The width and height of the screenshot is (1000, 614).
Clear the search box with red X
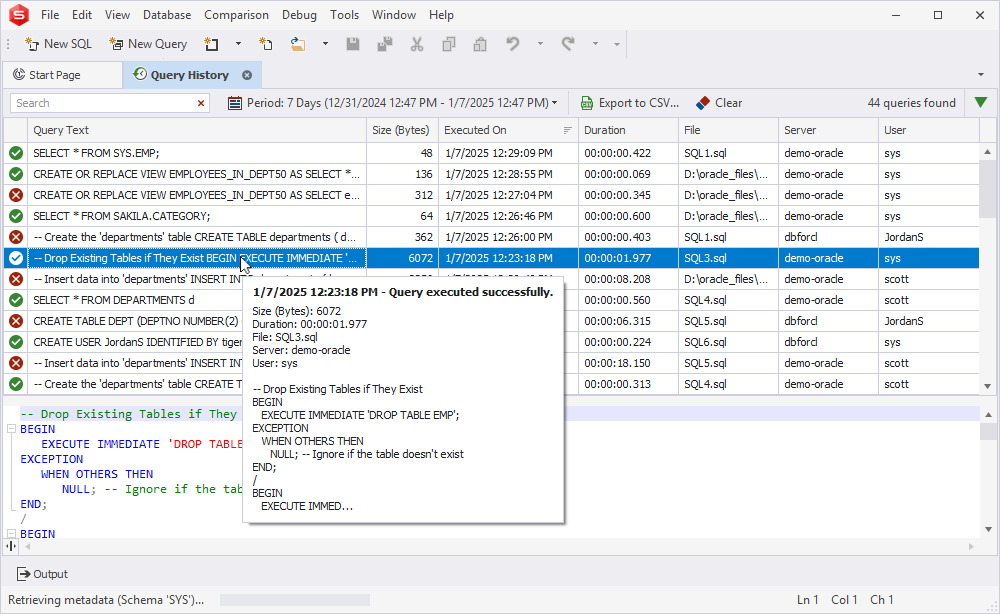(x=201, y=103)
